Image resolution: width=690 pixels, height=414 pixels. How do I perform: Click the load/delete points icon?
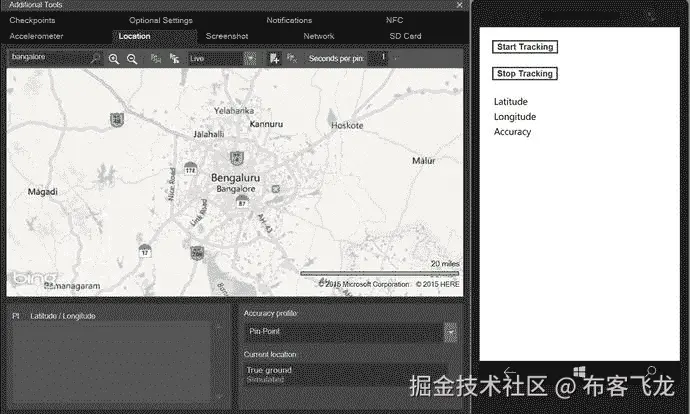coord(291,58)
